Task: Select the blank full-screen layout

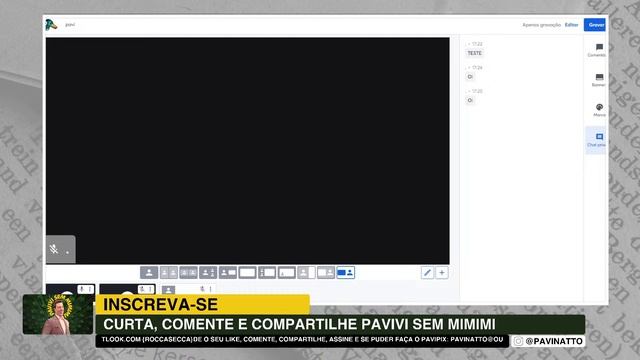Action: [247, 273]
